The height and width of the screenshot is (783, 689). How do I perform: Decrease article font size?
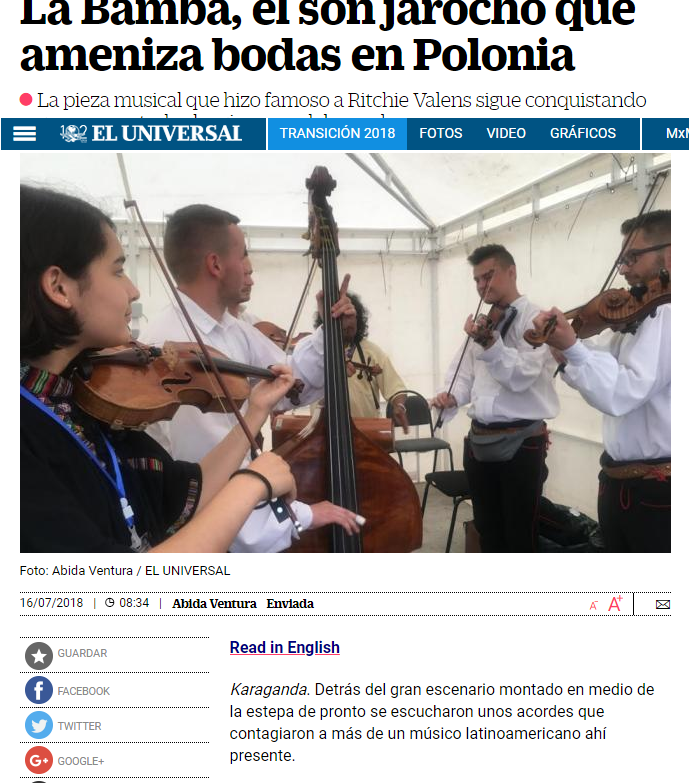(x=593, y=606)
